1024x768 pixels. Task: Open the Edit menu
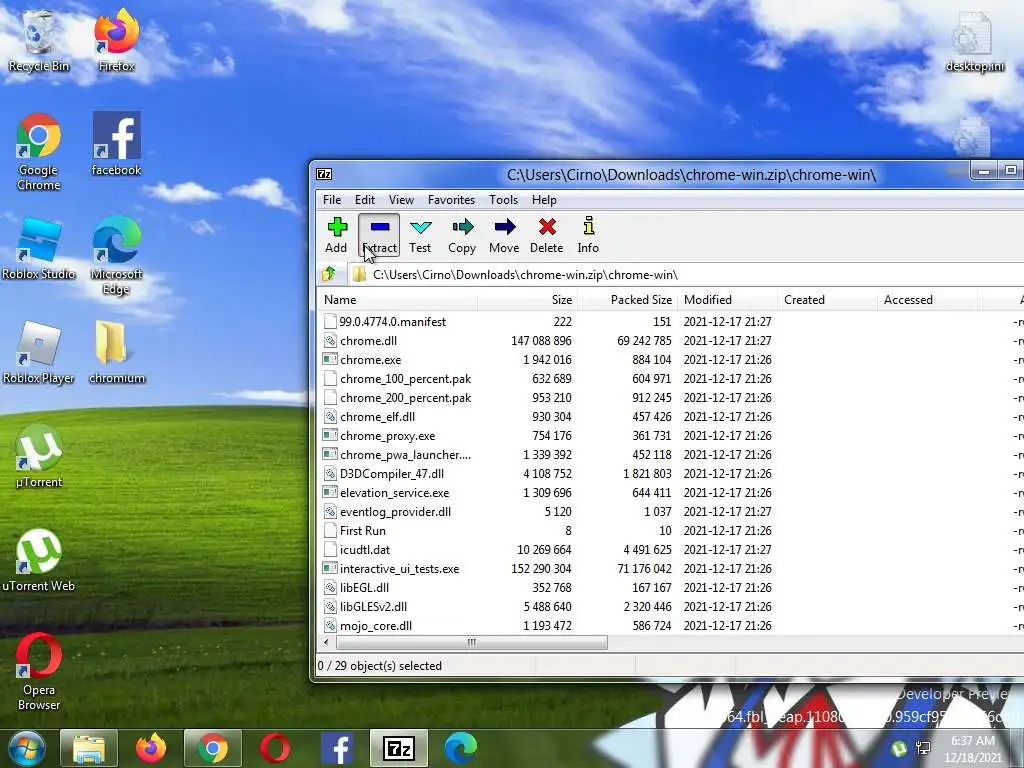tap(364, 200)
